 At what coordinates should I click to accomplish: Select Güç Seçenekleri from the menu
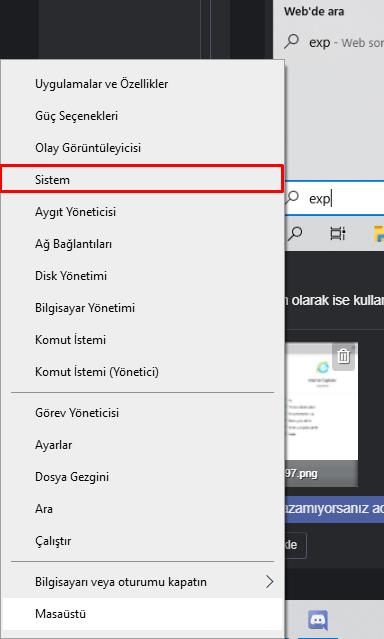142,116
